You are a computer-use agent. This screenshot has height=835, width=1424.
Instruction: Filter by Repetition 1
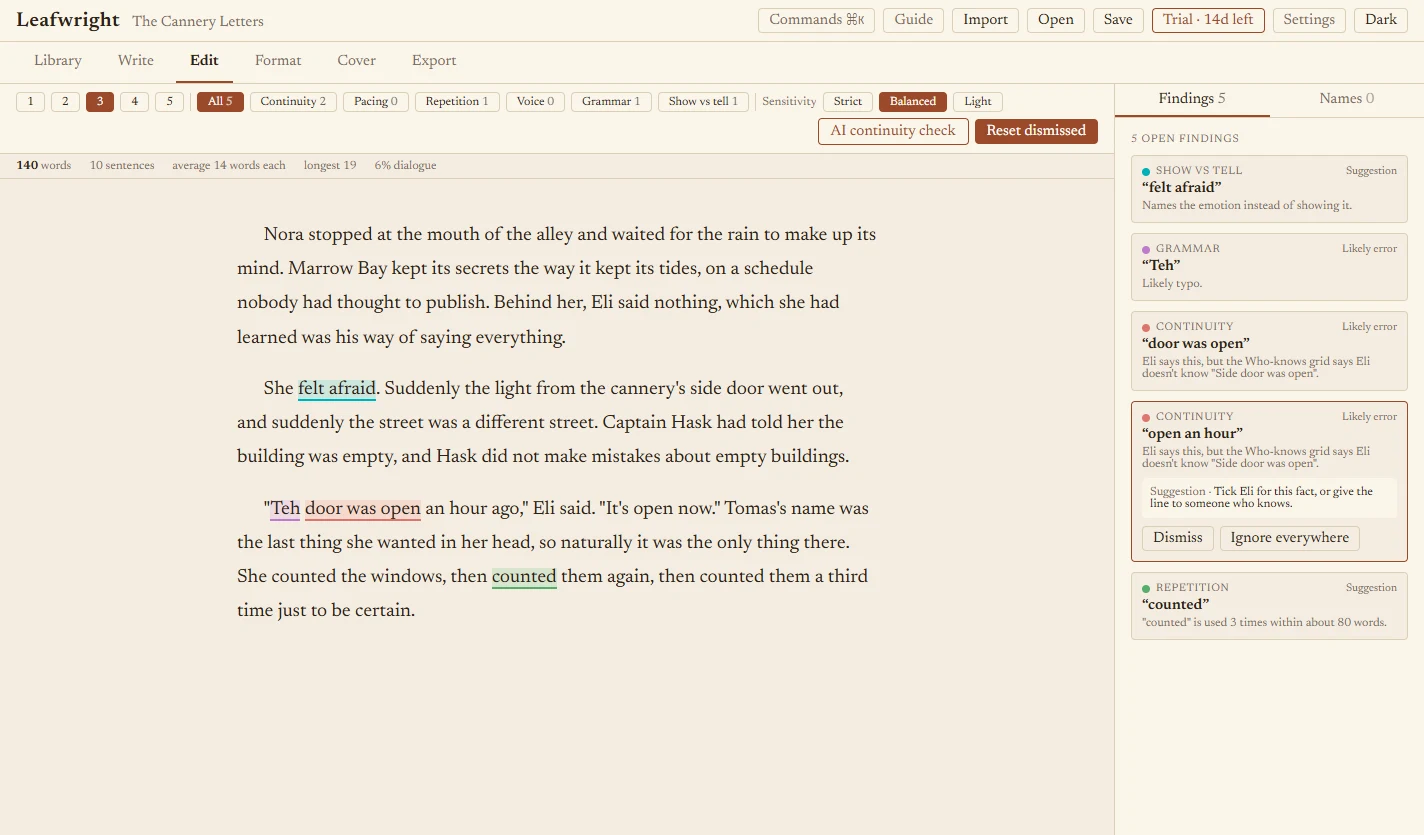click(457, 101)
